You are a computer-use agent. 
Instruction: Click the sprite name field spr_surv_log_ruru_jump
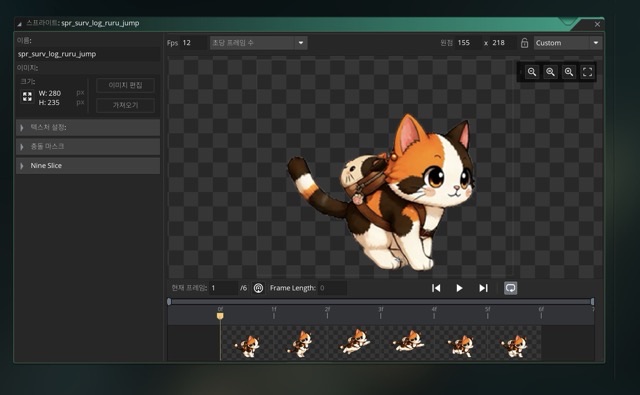(88, 54)
